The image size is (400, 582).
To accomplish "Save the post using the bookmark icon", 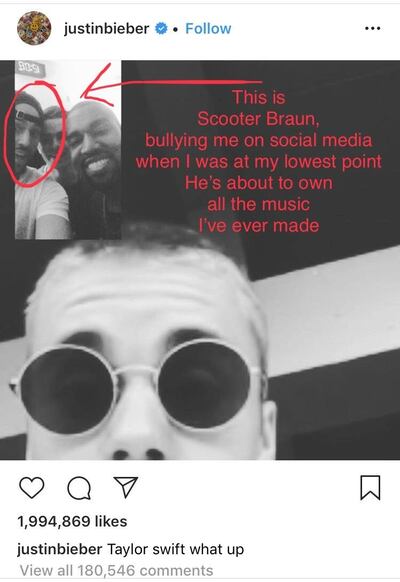I will coord(370,487).
